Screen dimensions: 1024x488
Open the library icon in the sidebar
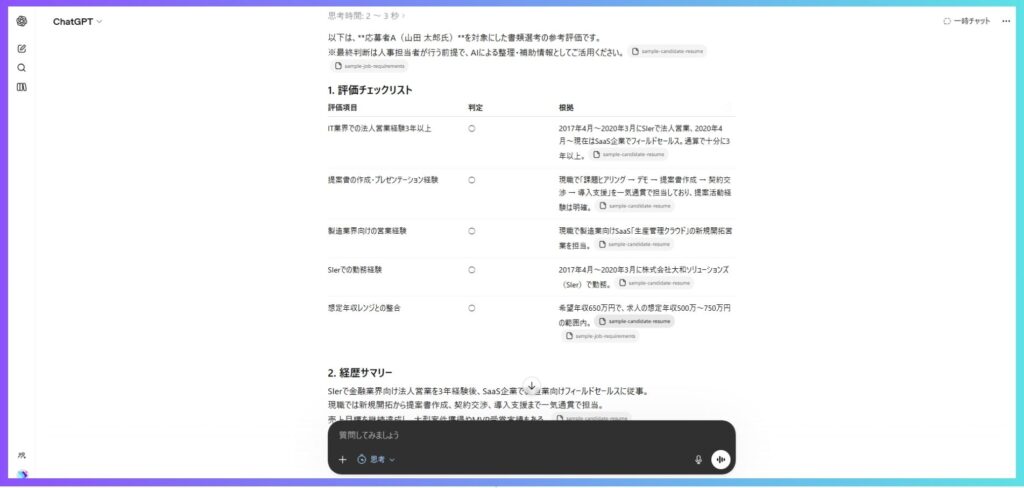[x=22, y=87]
